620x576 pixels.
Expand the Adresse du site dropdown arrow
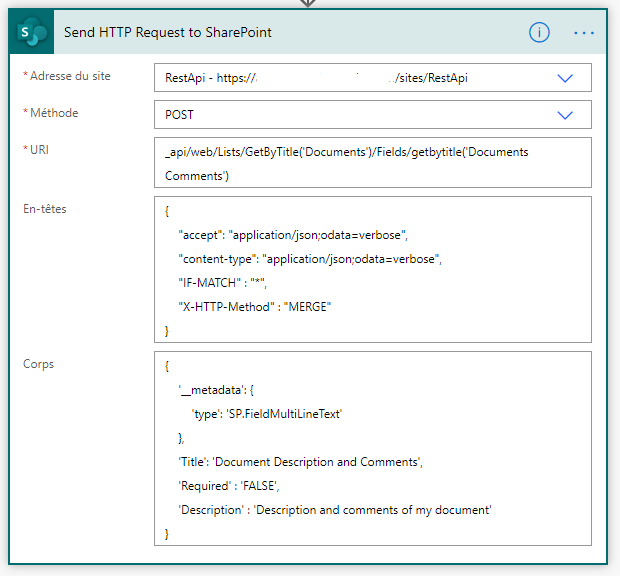[x=565, y=78]
